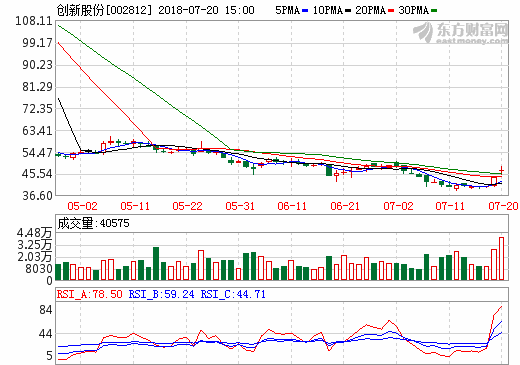Click the 07-02 date label
The image size is (520, 365).
[x=398, y=206]
